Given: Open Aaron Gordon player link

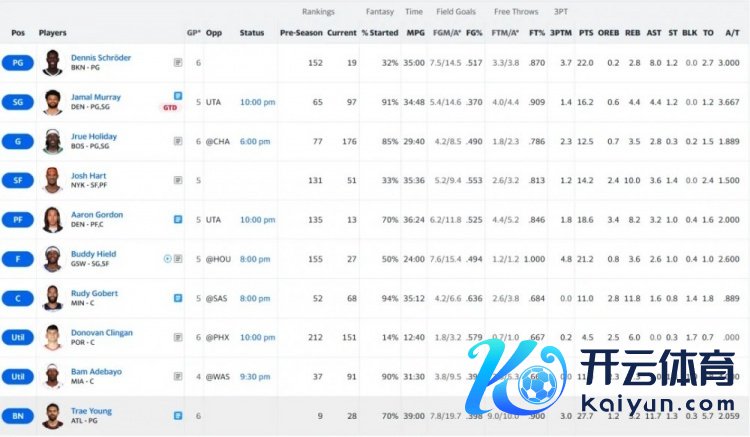Looking at the screenshot, I should 97,215.
